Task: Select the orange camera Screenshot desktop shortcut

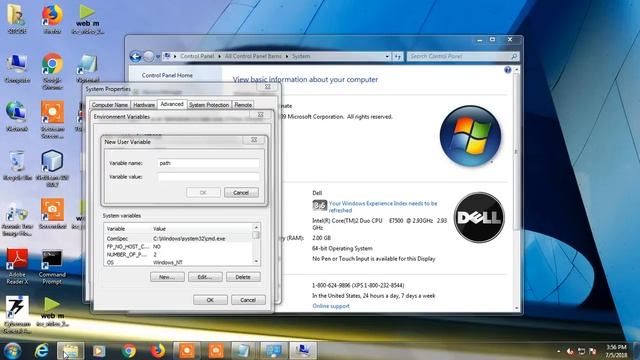Action: coord(52,214)
